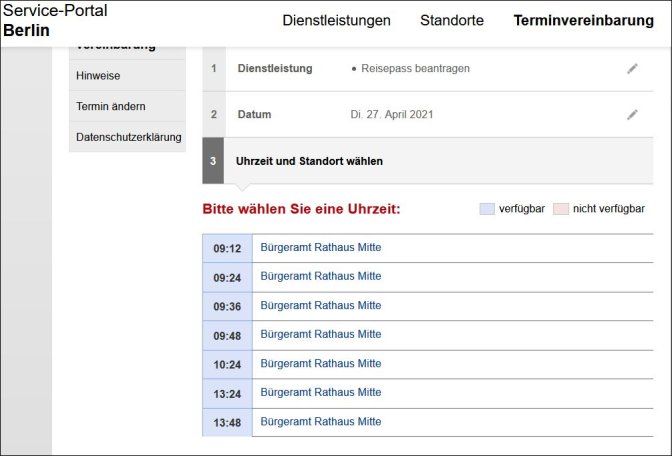Screen dimensions: 672x456
Task: Open Datenschutzerklärung in the sidebar
Action: coord(127,137)
